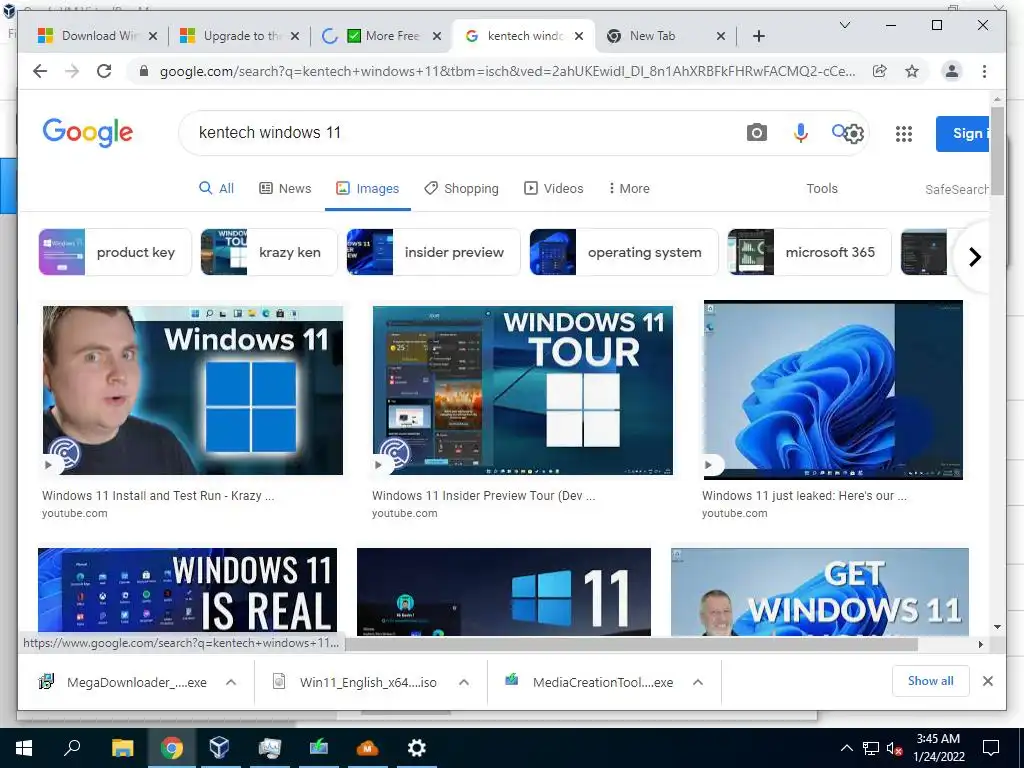Screen dimensions: 1024x768
Task: Open the notification center icon
Action: pyautogui.click(x=991, y=748)
